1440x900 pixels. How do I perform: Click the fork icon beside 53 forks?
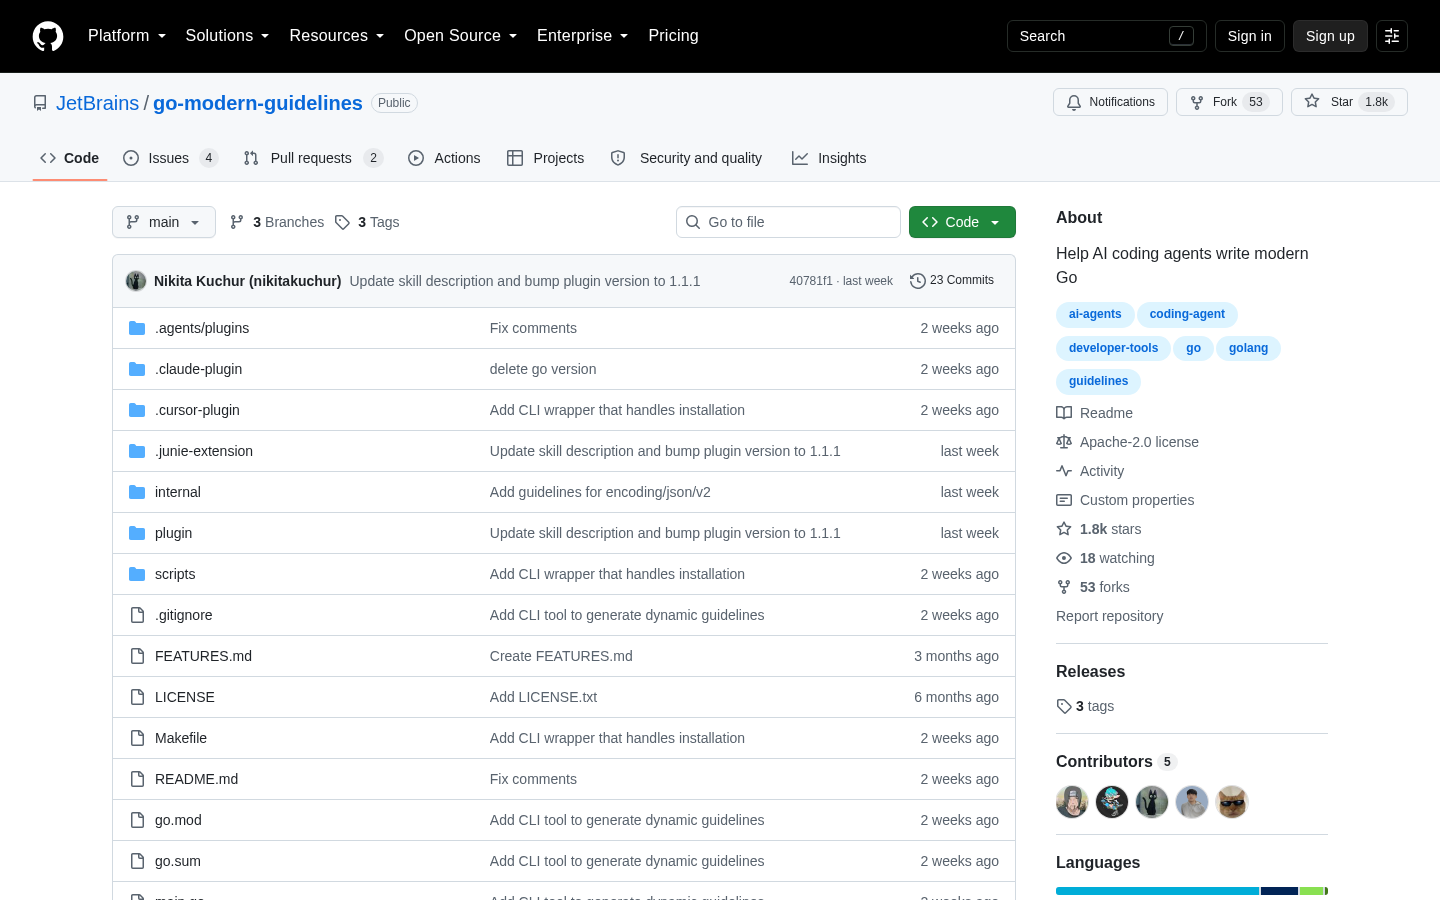click(1064, 587)
